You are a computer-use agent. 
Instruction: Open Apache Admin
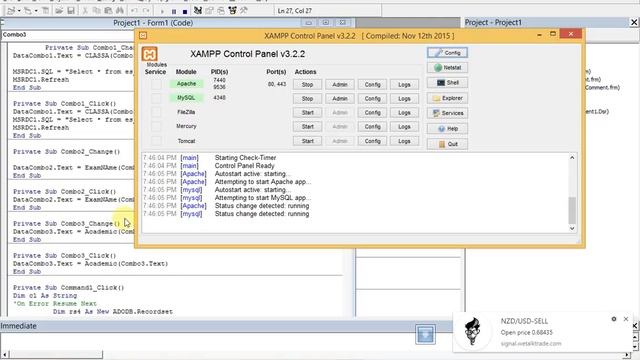[x=340, y=84]
